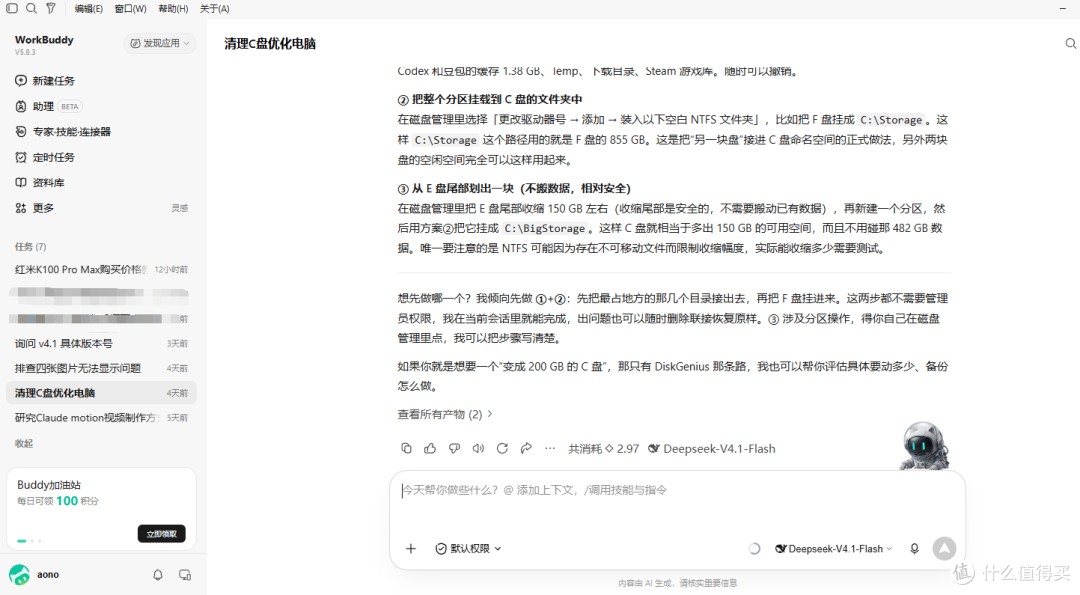Open the 资料库 library
Image resolution: width=1080 pixels, height=595 pixels.
pyautogui.click(x=40, y=182)
